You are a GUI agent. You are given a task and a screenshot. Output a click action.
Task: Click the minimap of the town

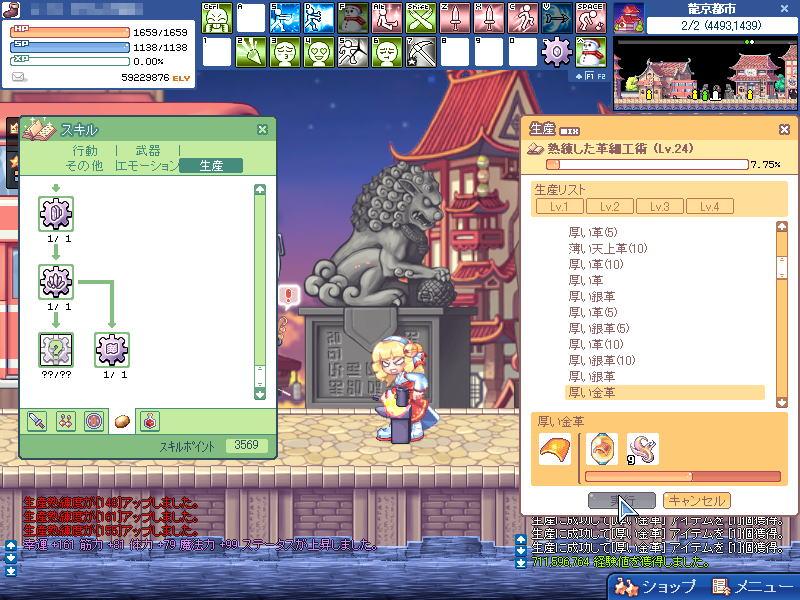(x=705, y=74)
